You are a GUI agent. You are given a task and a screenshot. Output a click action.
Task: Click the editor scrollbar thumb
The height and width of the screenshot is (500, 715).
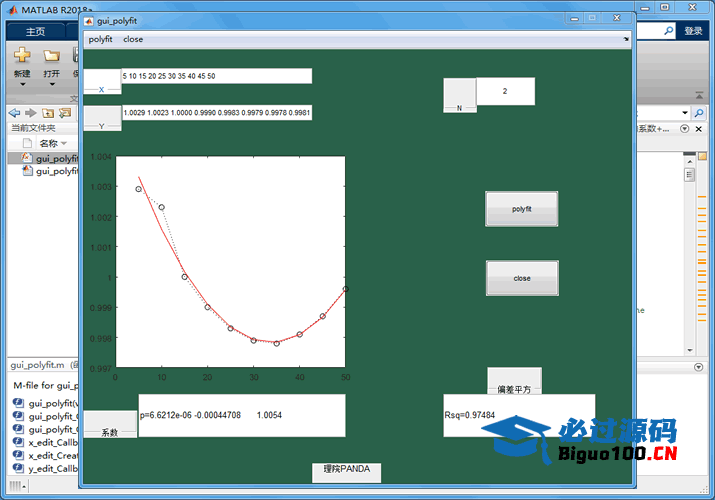click(x=689, y=175)
